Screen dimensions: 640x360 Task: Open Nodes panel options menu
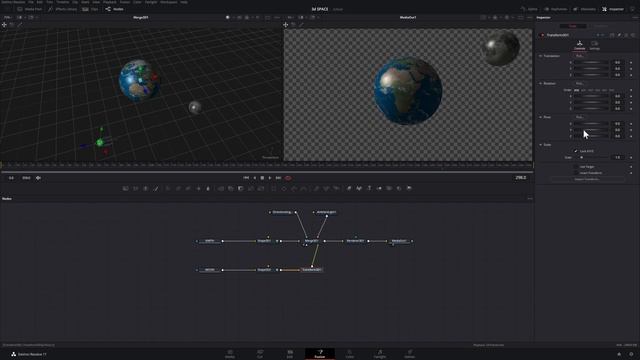point(530,198)
